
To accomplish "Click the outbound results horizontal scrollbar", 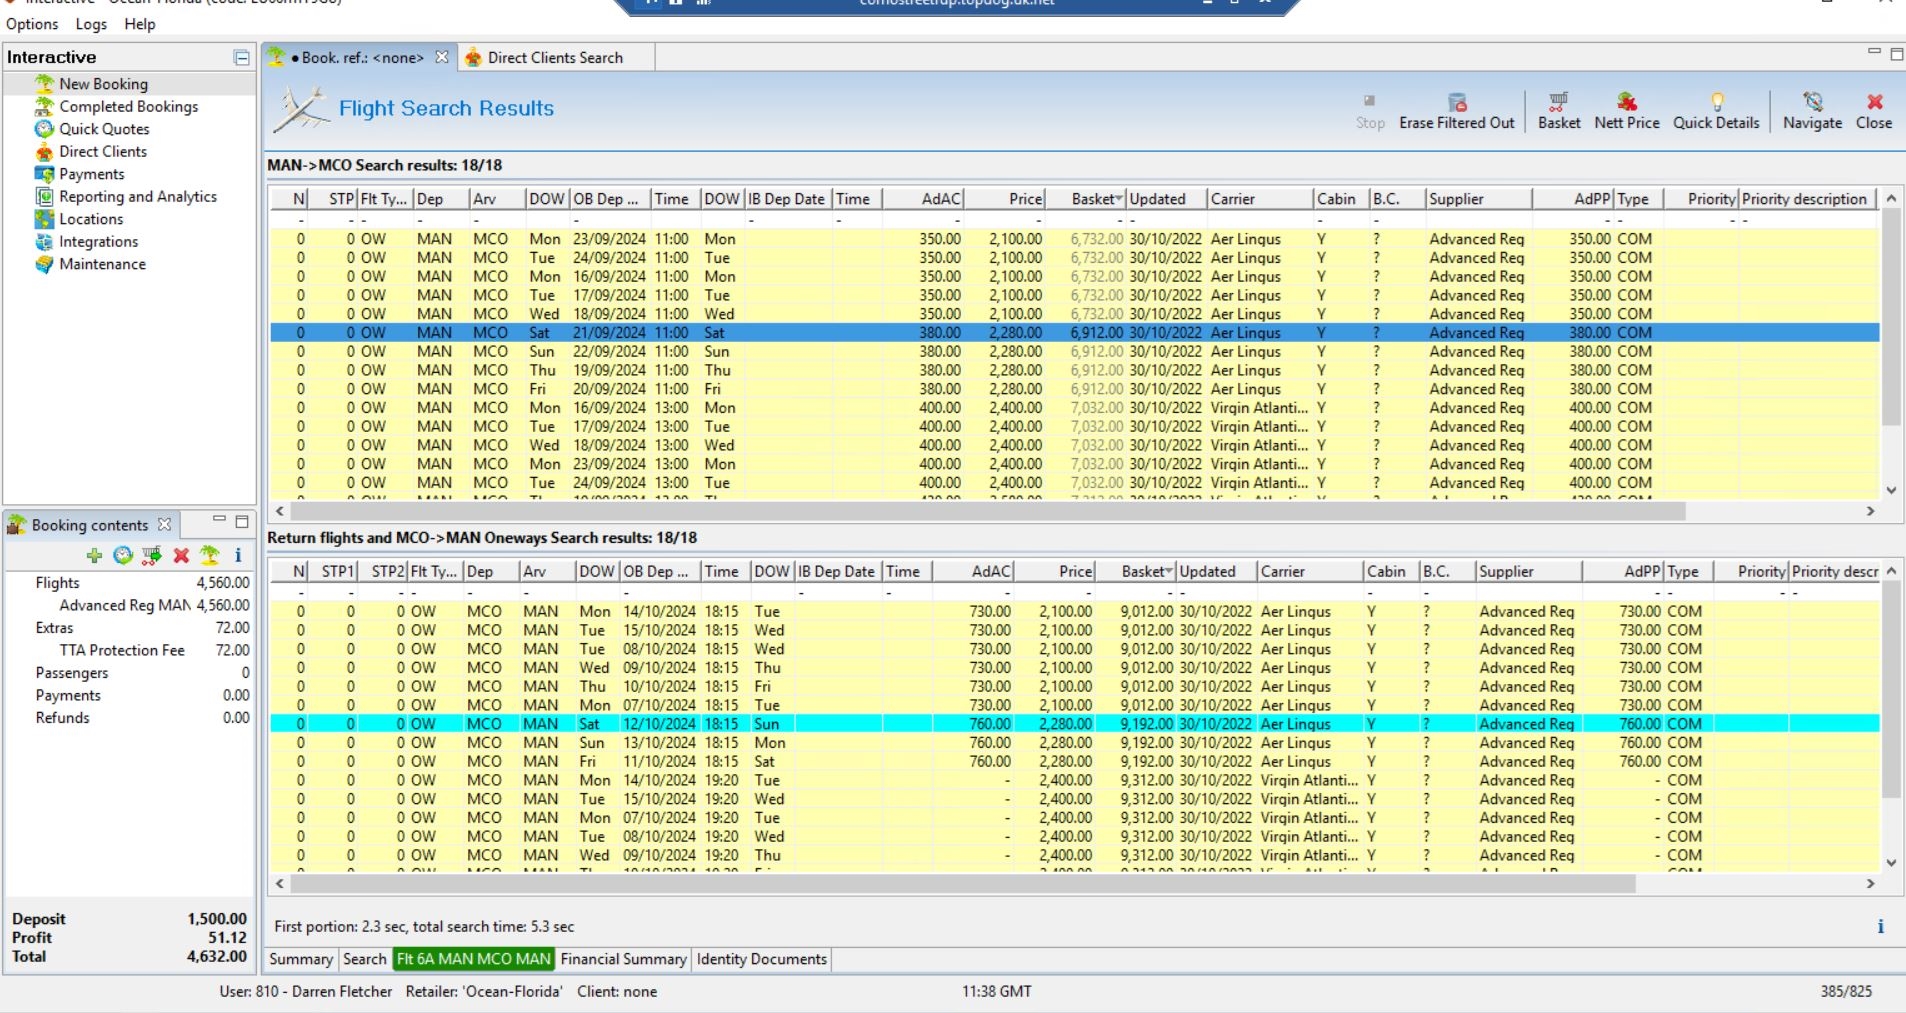I will pyautogui.click(x=980, y=511).
